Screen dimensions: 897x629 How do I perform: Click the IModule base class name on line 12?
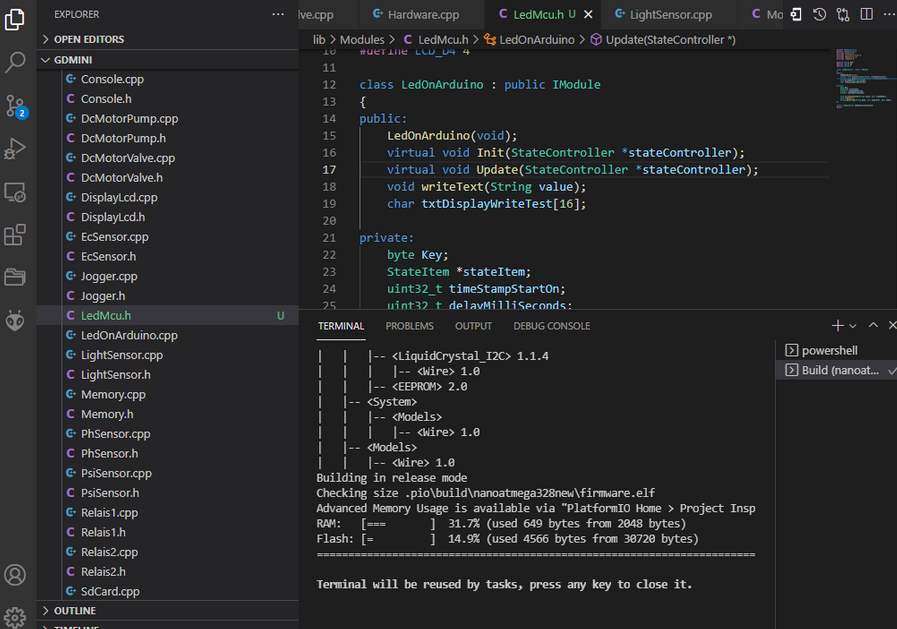[576, 85]
